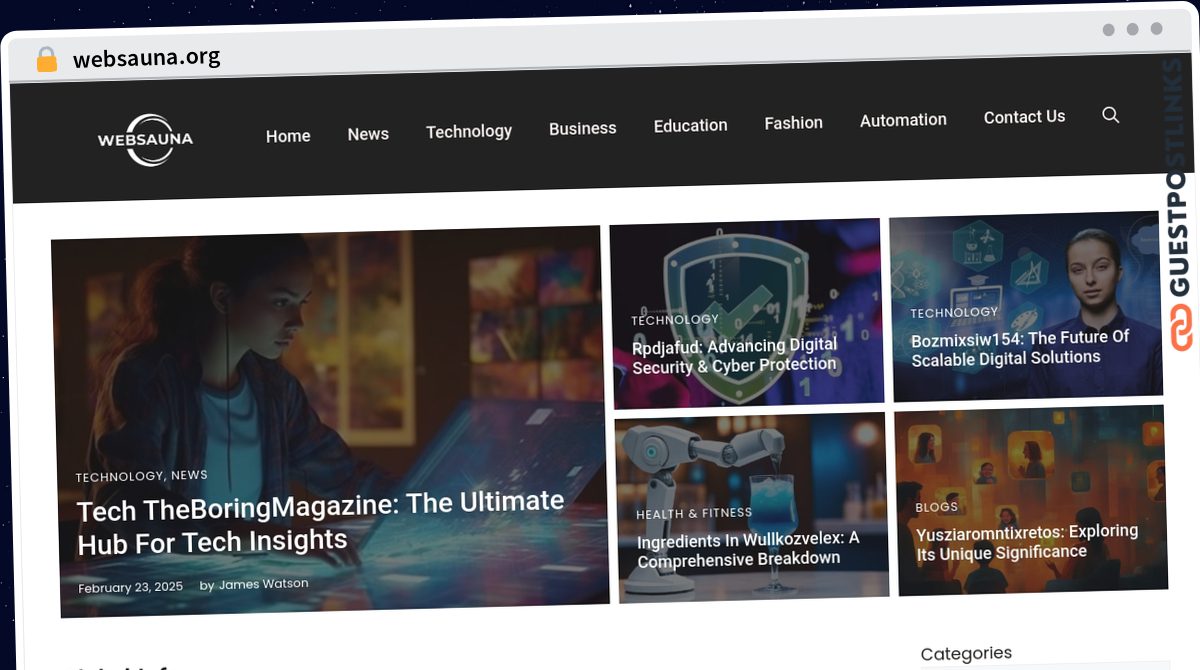The height and width of the screenshot is (670, 1200).
Task: Click the woman with laptop featured image
Action: [329, 422]
